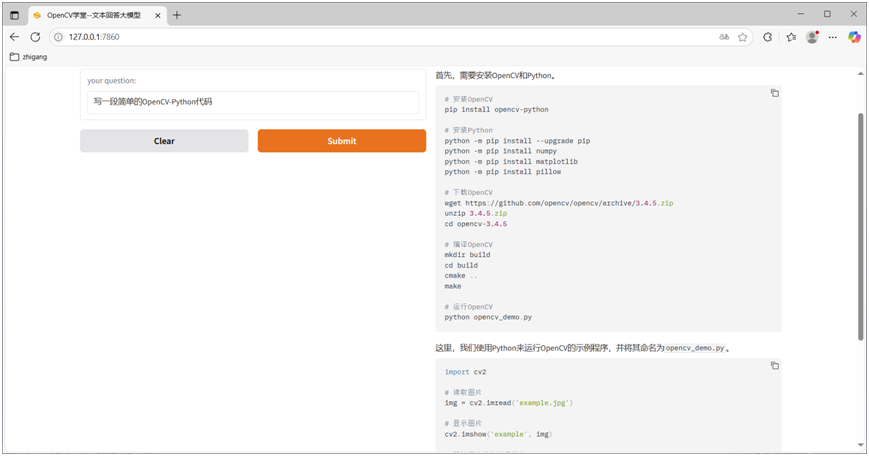Open user profile avatar
869x456 pixels.
click(x=812, y=37)
